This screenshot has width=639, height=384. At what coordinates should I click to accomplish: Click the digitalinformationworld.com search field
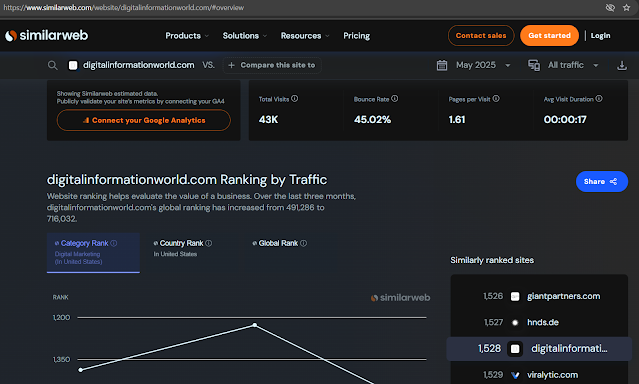tap(139, 65)
